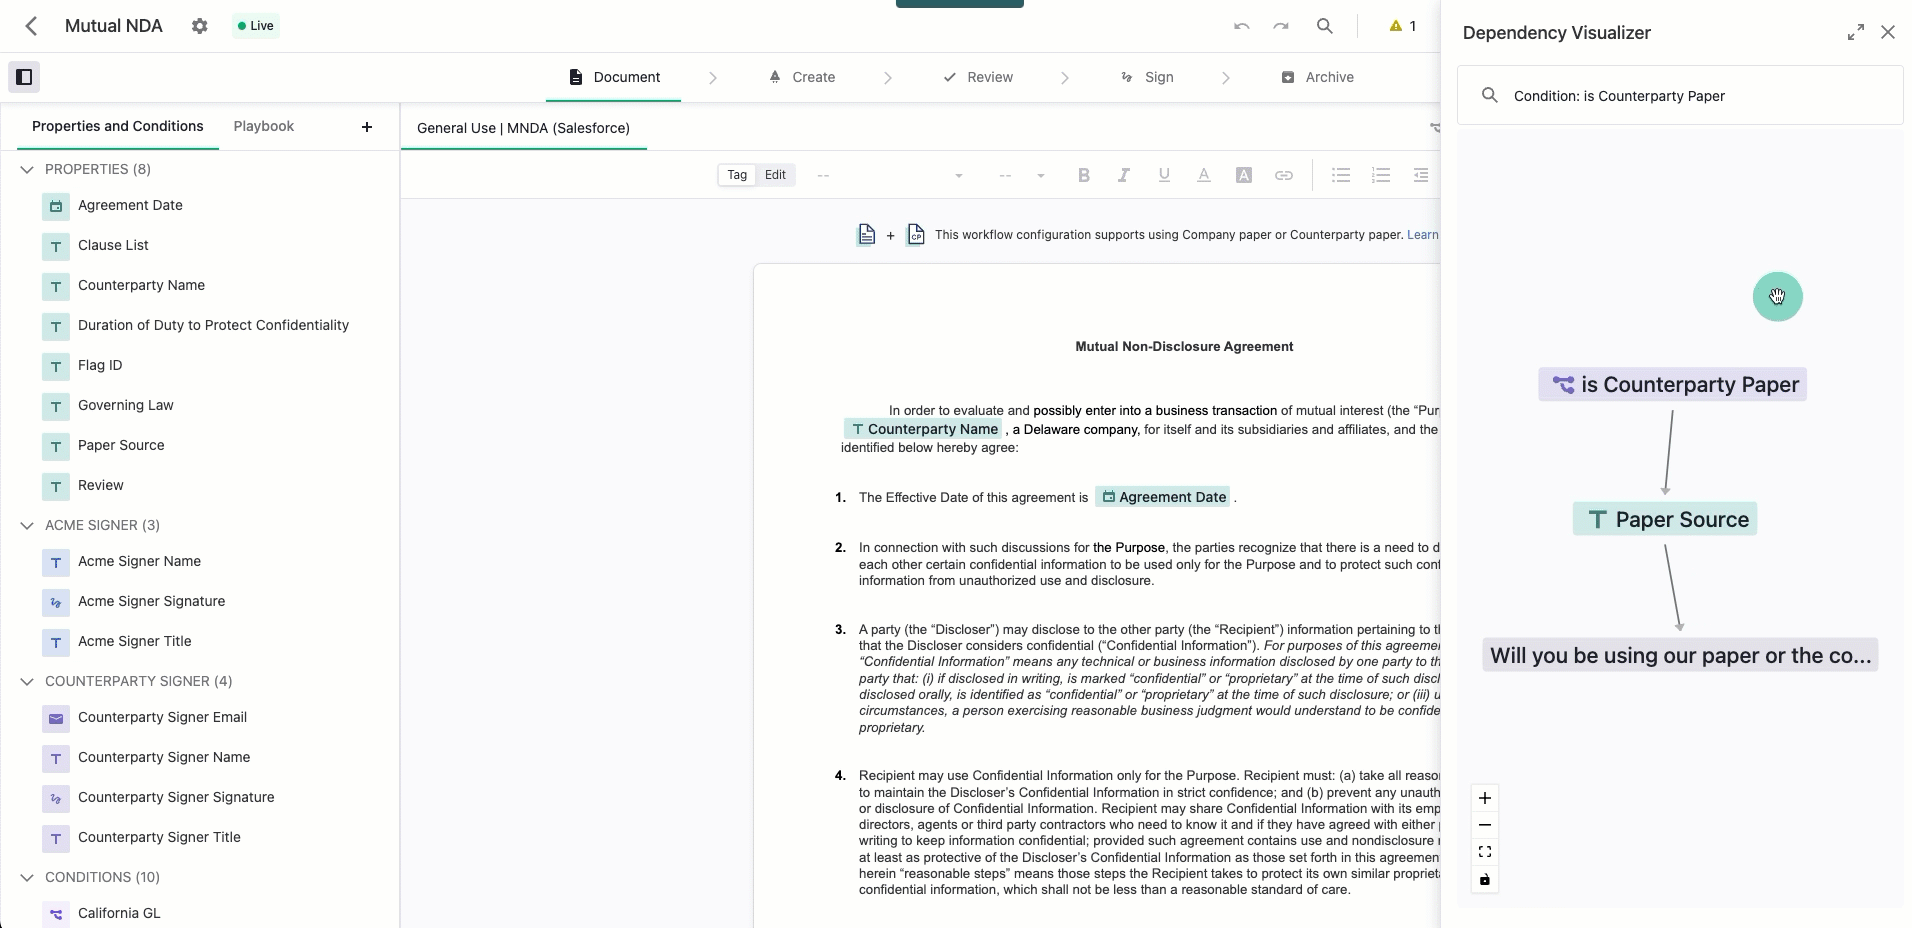Collapse the COUNTERPARTY SIGNER (4) section
The image size is (1912, 928).
[x=27, y=682]
